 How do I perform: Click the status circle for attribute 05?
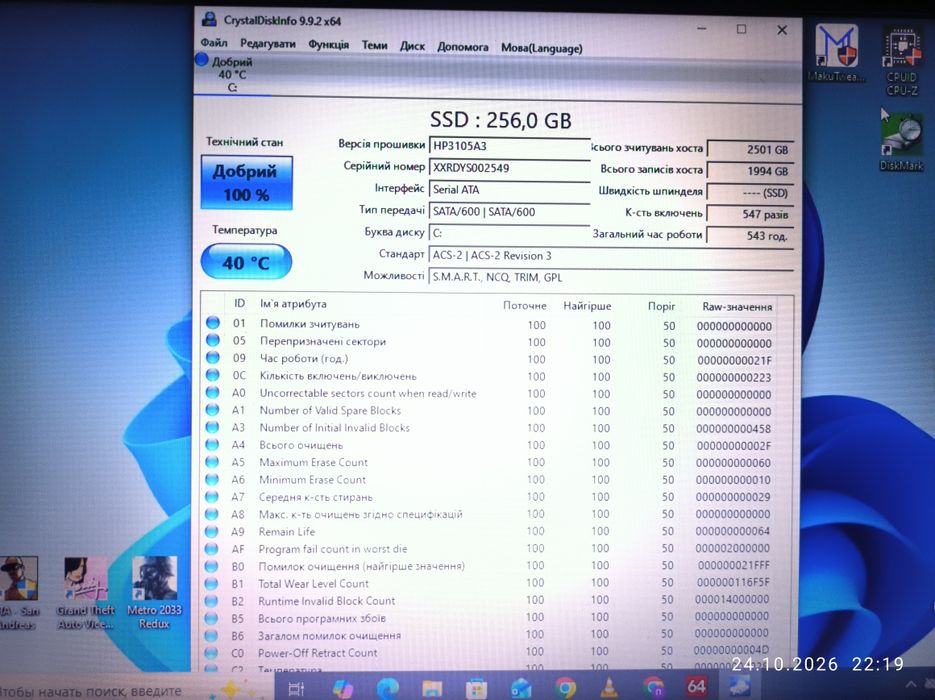click(213, 340)
